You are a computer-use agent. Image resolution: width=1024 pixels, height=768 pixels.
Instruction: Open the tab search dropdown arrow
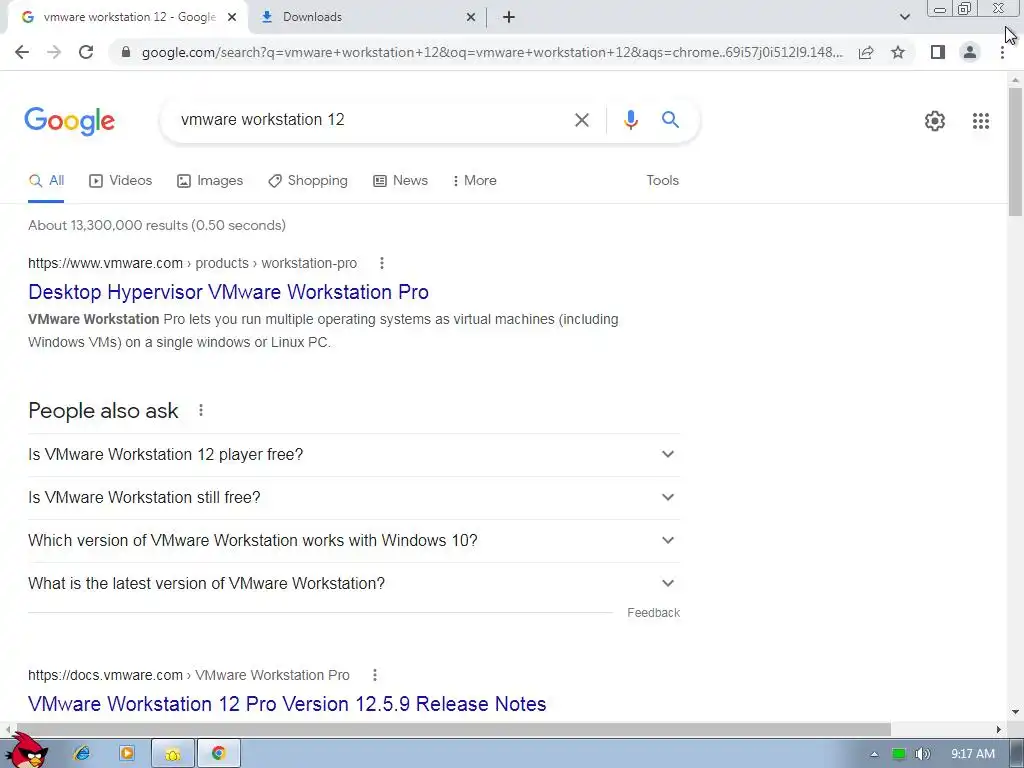click(904, 17)
